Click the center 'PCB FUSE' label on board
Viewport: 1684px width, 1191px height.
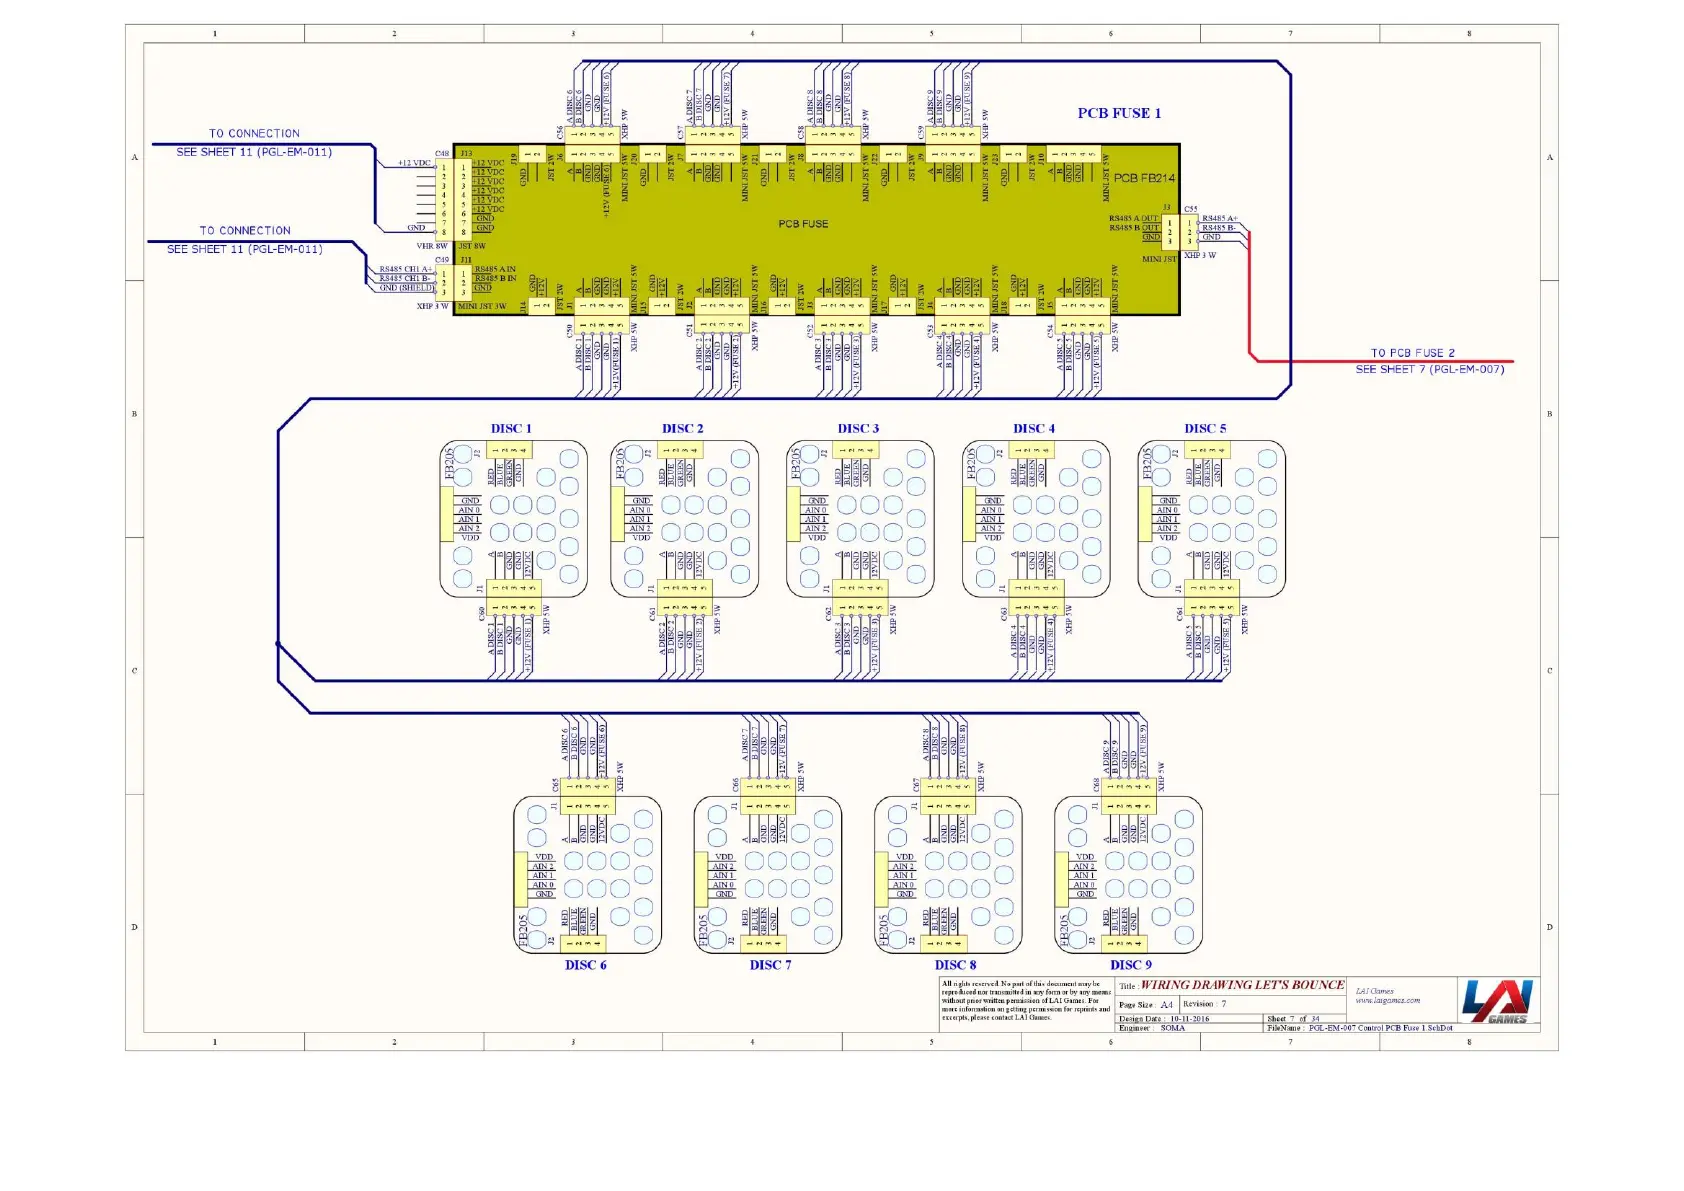click(803, 224)
